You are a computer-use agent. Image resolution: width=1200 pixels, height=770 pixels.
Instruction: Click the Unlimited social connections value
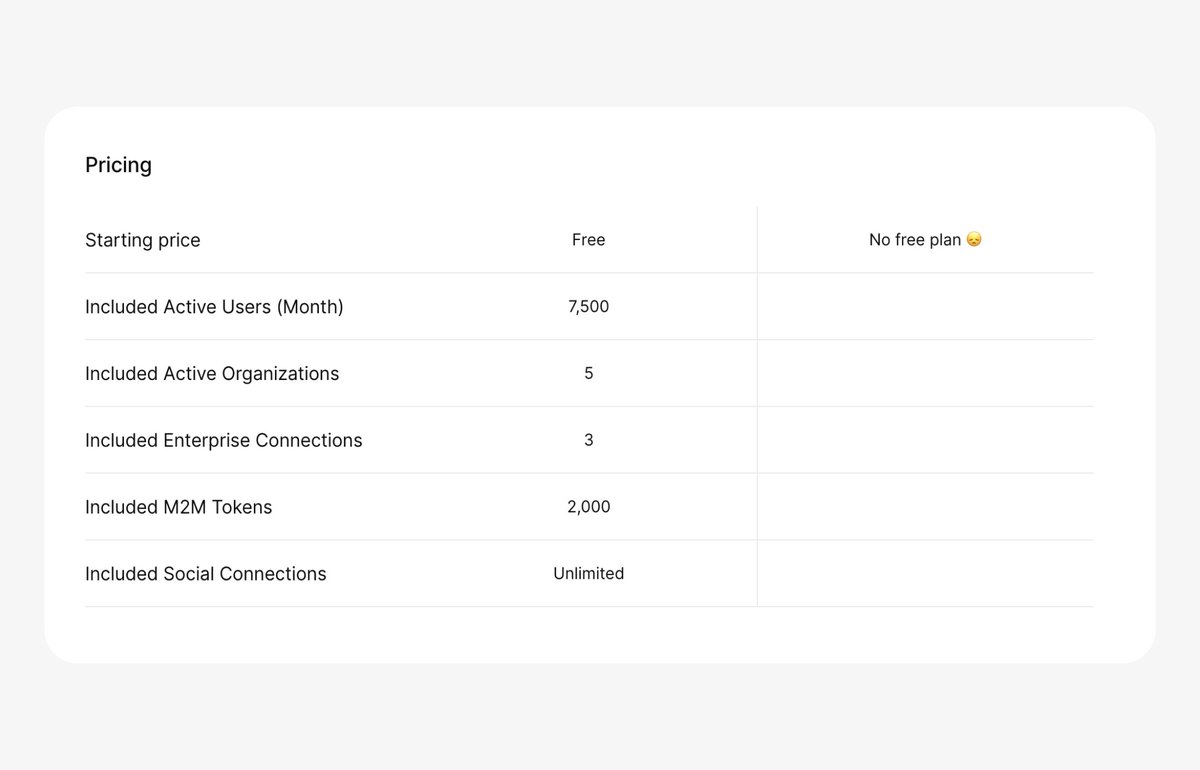tap(588, 573)
